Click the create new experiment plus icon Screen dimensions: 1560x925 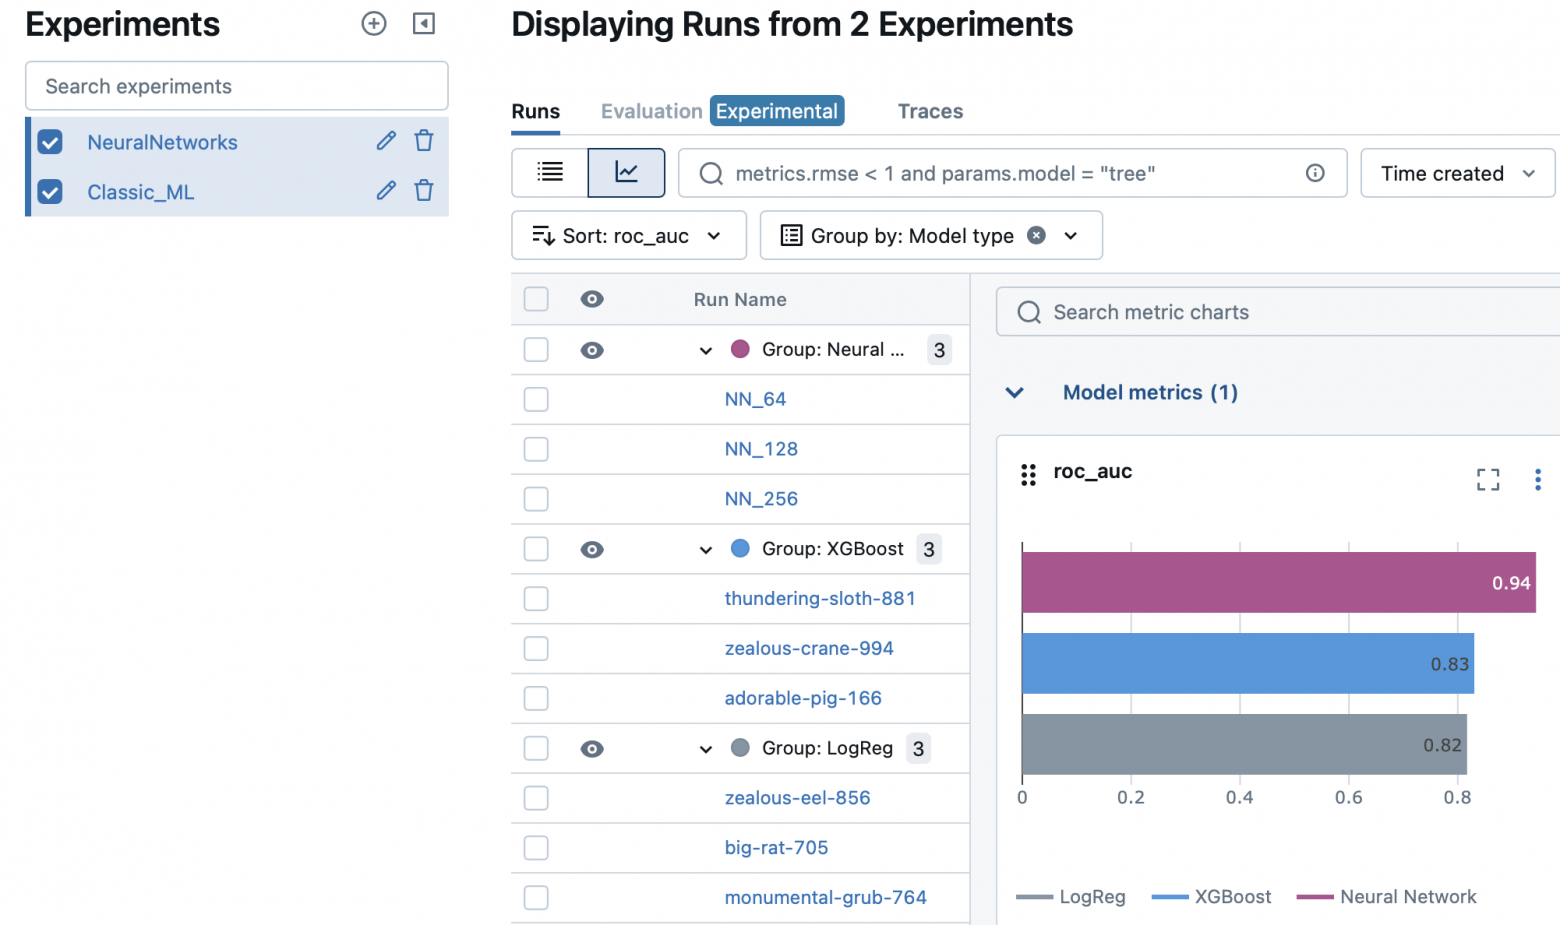click(374, 24)
